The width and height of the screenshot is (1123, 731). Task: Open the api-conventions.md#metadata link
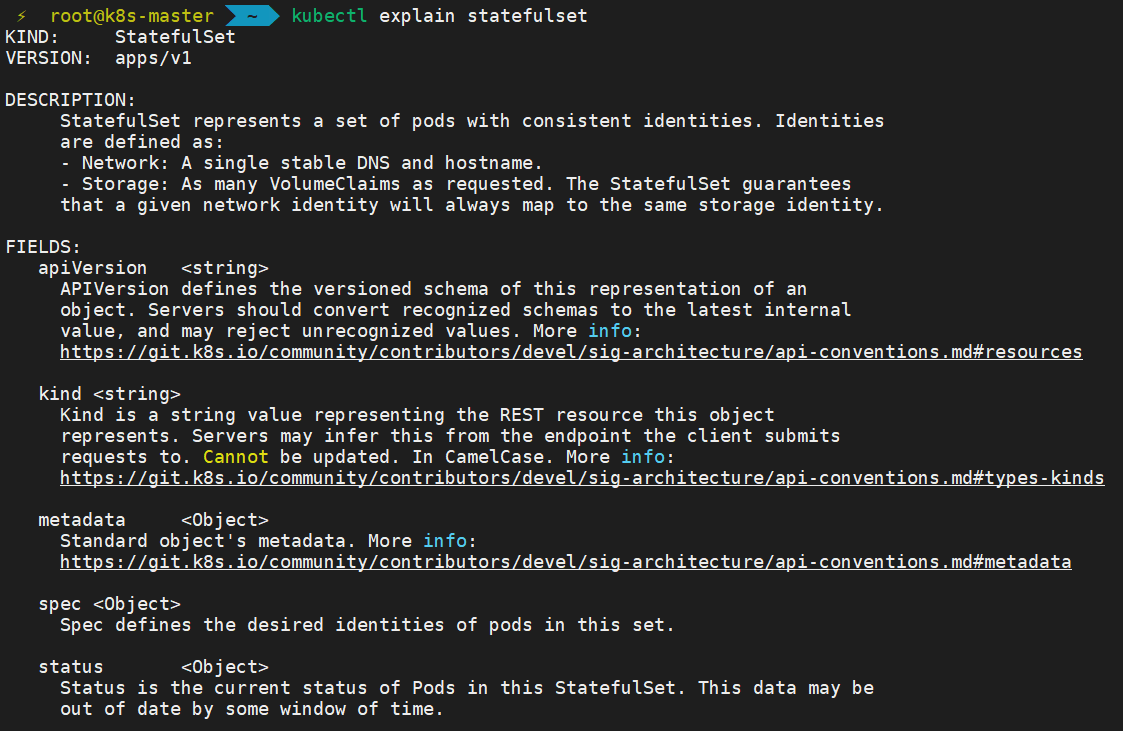565,562
